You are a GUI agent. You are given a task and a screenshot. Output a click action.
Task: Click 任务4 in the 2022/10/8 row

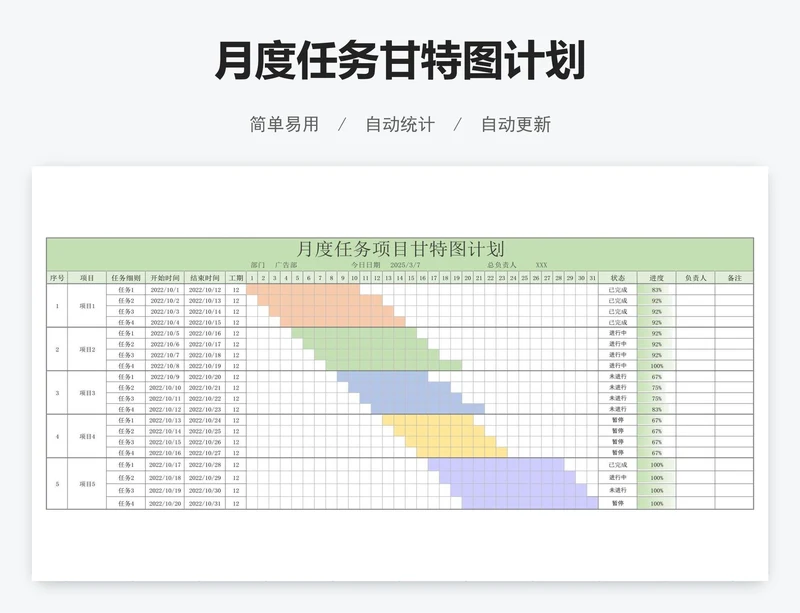(x=126, y=365)
